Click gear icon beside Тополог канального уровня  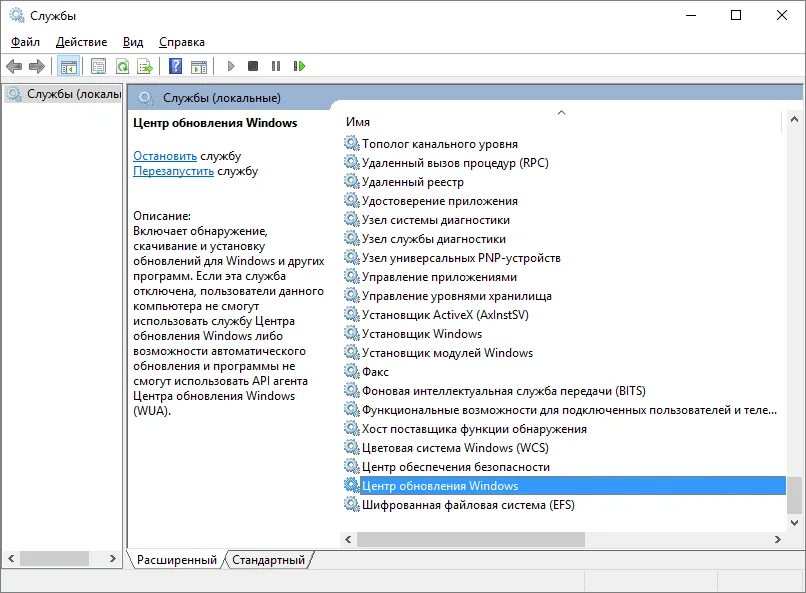click(x=351, y=143)
